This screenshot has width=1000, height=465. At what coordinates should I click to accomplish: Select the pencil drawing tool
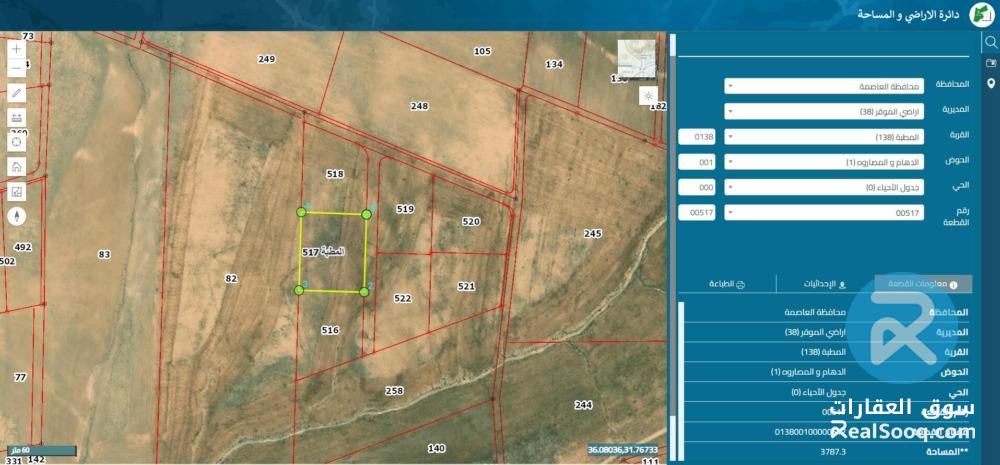[17, 93]
